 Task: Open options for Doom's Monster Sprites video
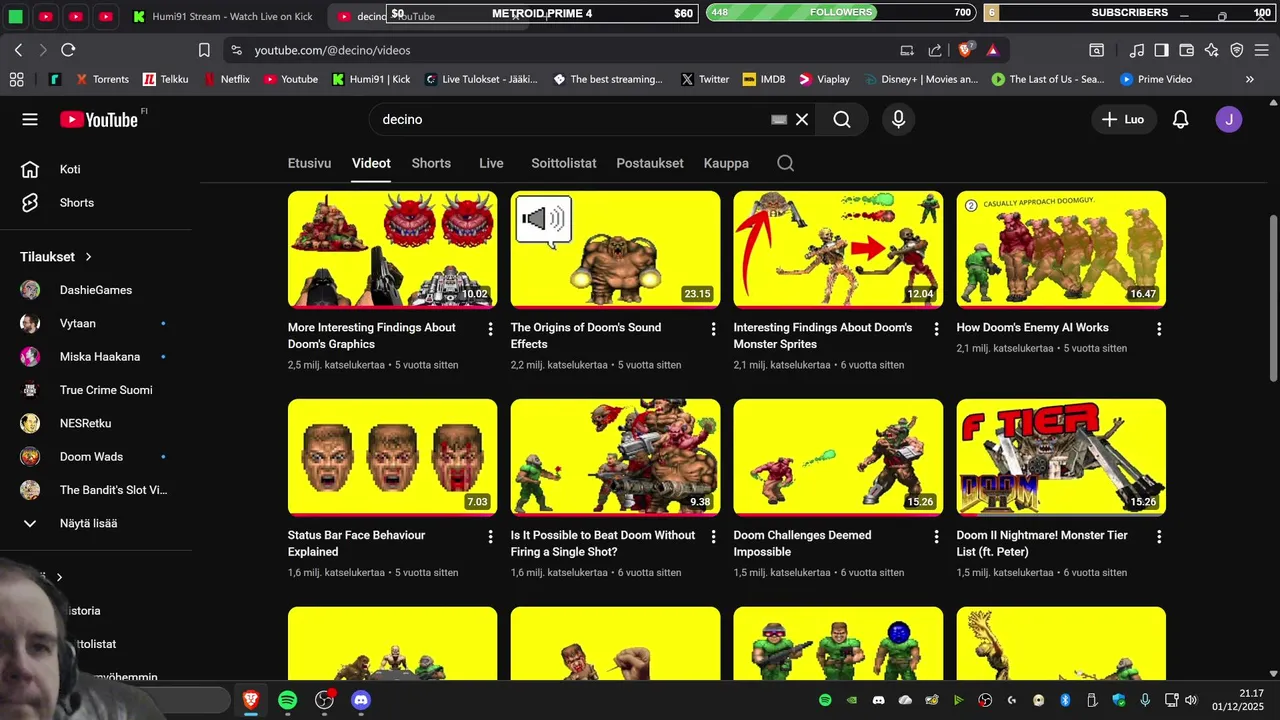point(936,329)
